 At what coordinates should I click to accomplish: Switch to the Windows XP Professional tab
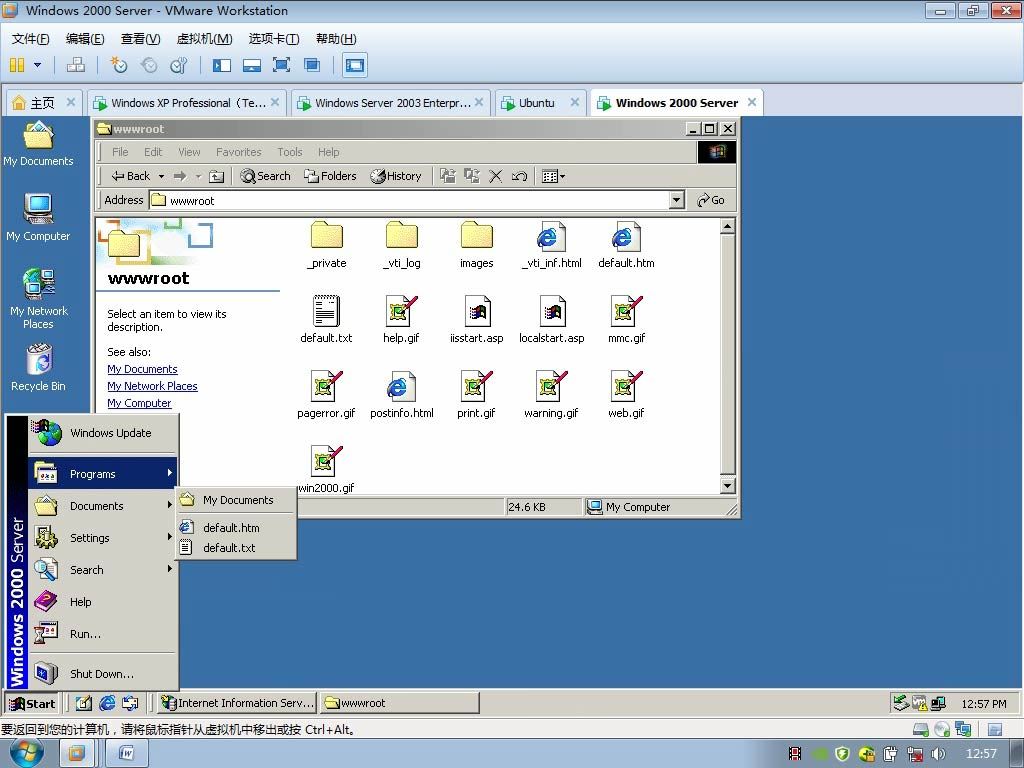187,103
